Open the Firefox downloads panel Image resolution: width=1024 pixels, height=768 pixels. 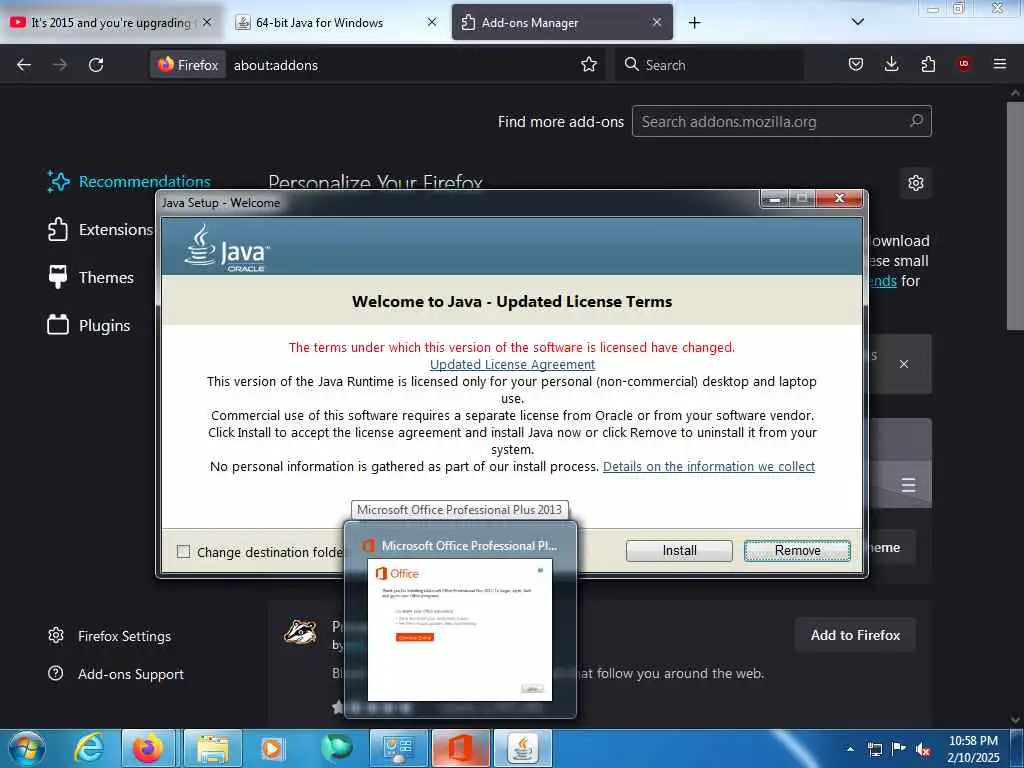point(891,64)
